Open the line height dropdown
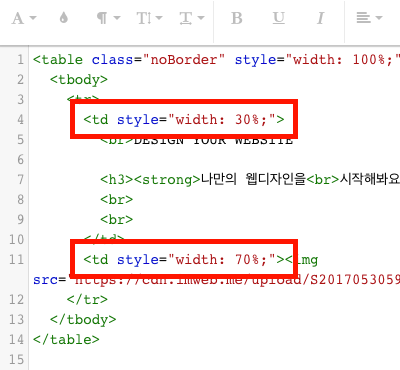400x370 pixels. coord(192,18)
